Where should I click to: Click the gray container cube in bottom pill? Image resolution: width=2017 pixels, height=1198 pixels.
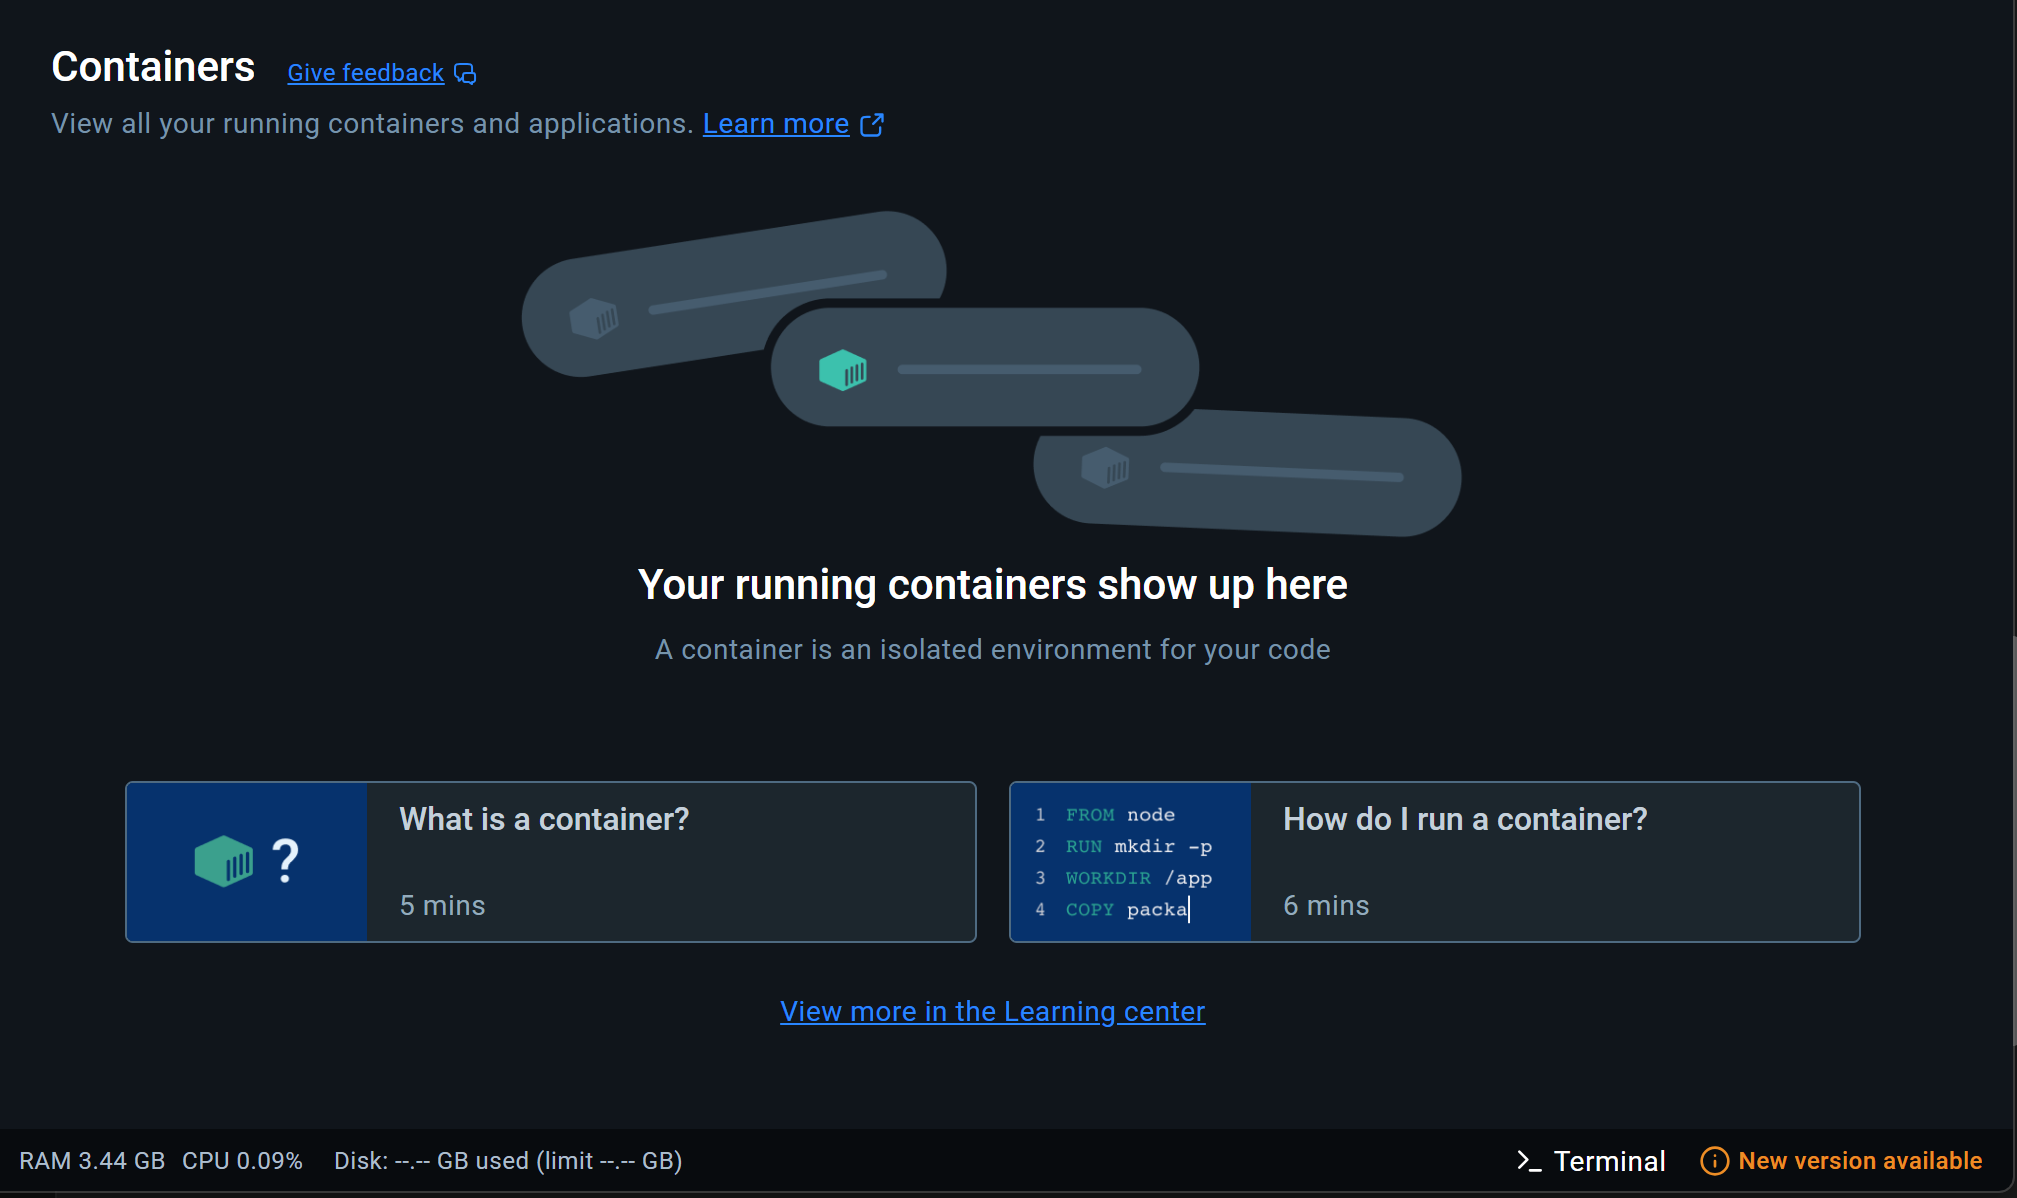tap(1105, 467)
